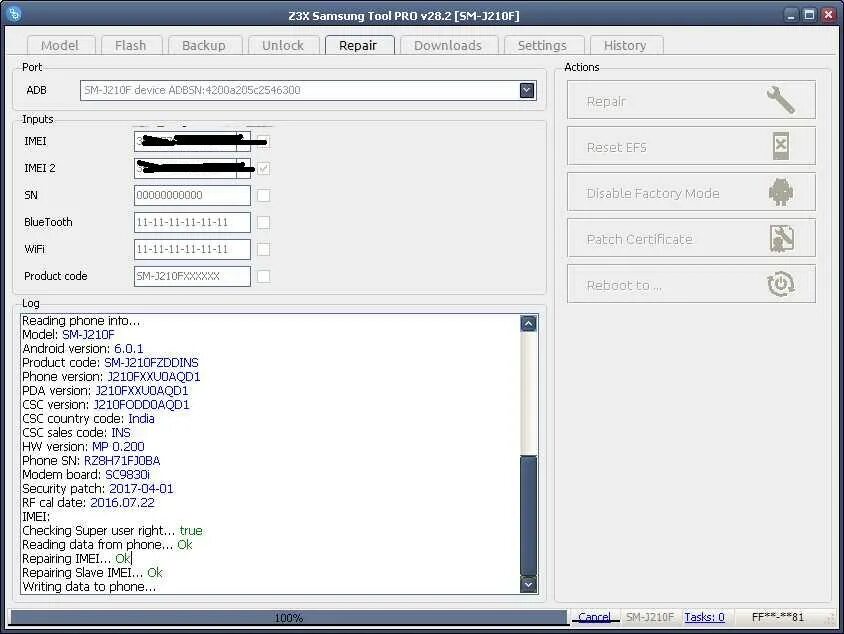Click the Repair action button

(x=691, y=100)
